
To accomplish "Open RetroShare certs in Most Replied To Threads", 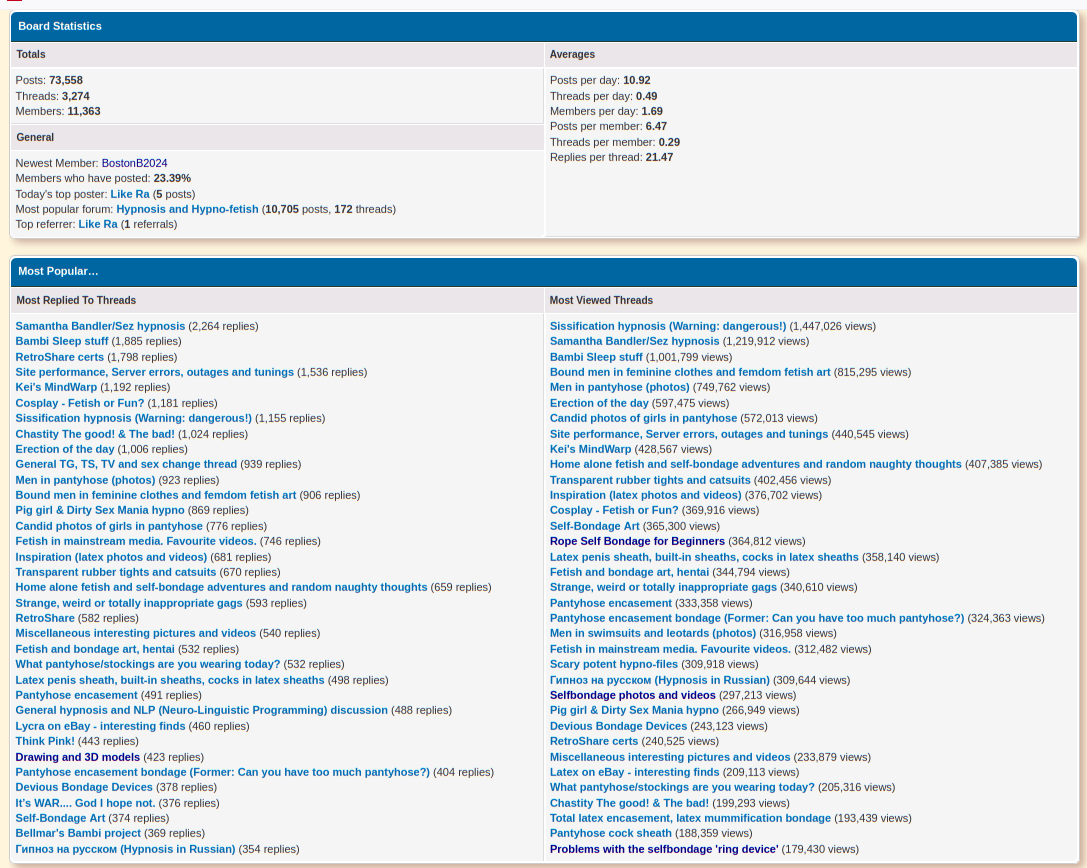I will point(60,357).
